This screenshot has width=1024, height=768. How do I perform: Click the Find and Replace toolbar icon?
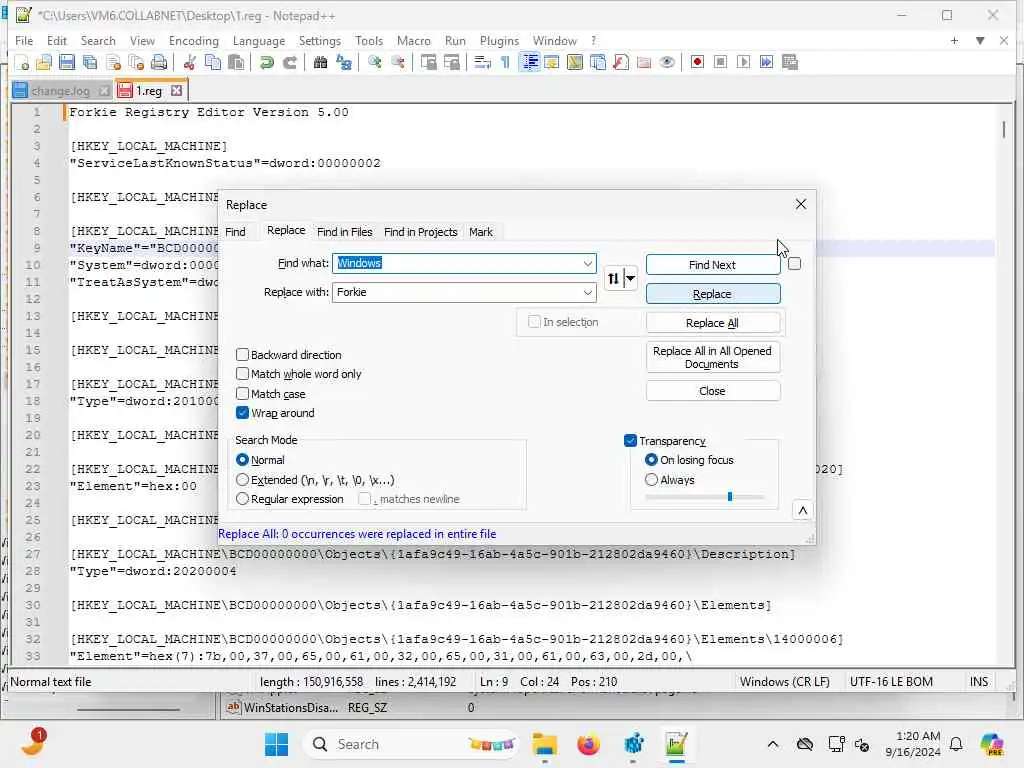click(344, 63)
